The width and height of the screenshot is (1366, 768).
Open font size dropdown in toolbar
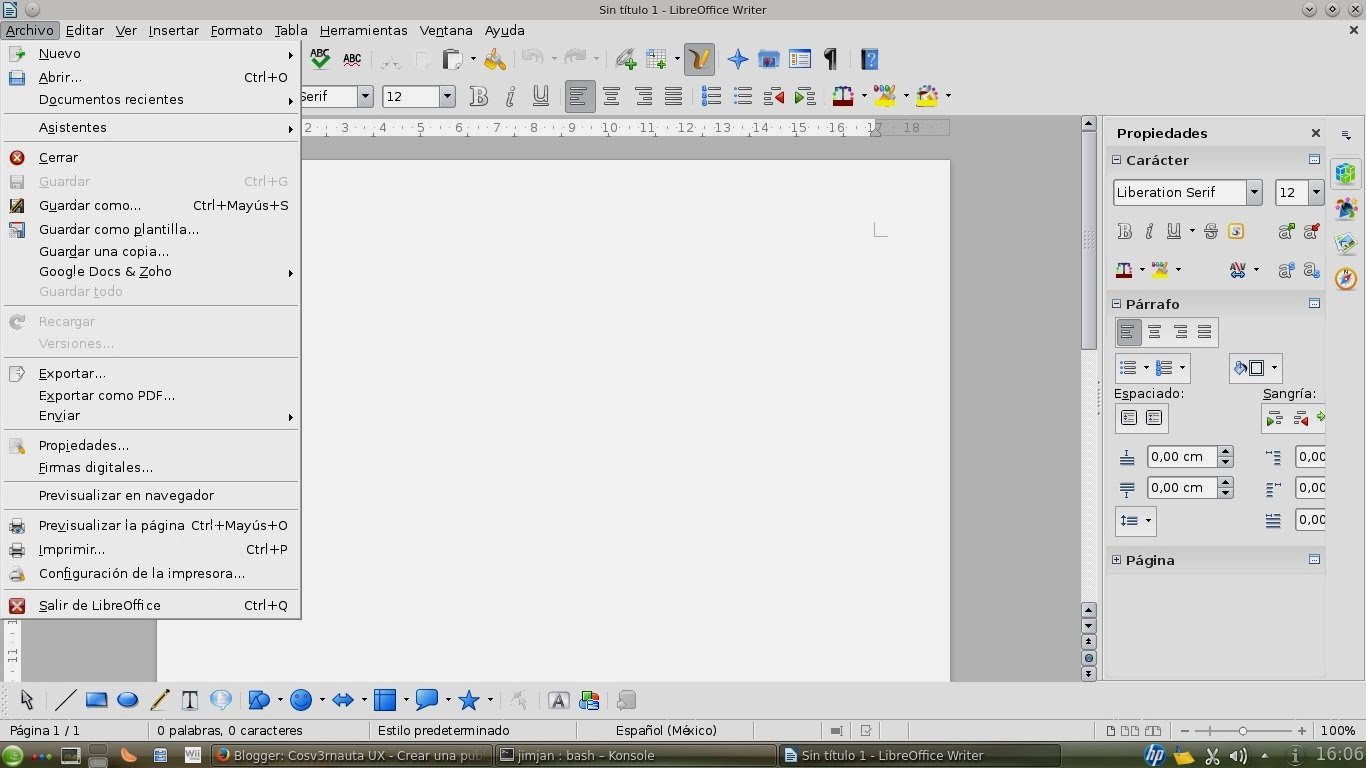point(447,96)
